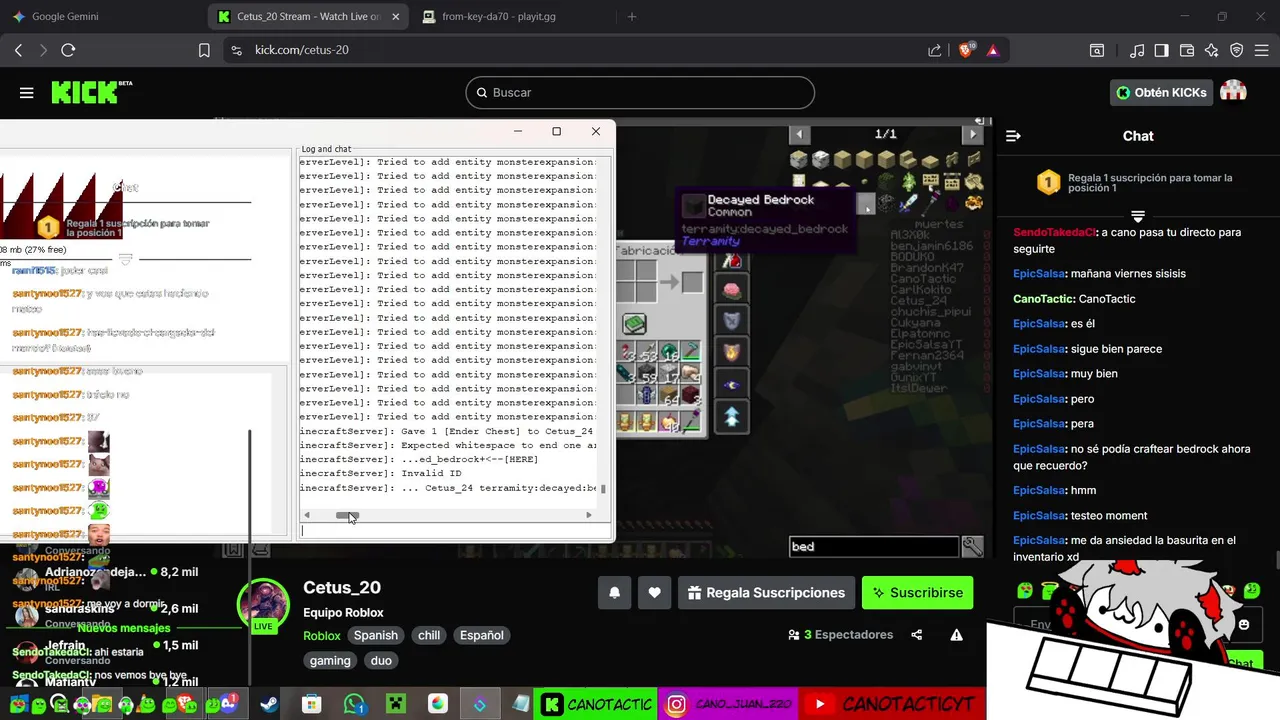
Task: Open the Kick hamburger menu
Action: tap(26, 93)
